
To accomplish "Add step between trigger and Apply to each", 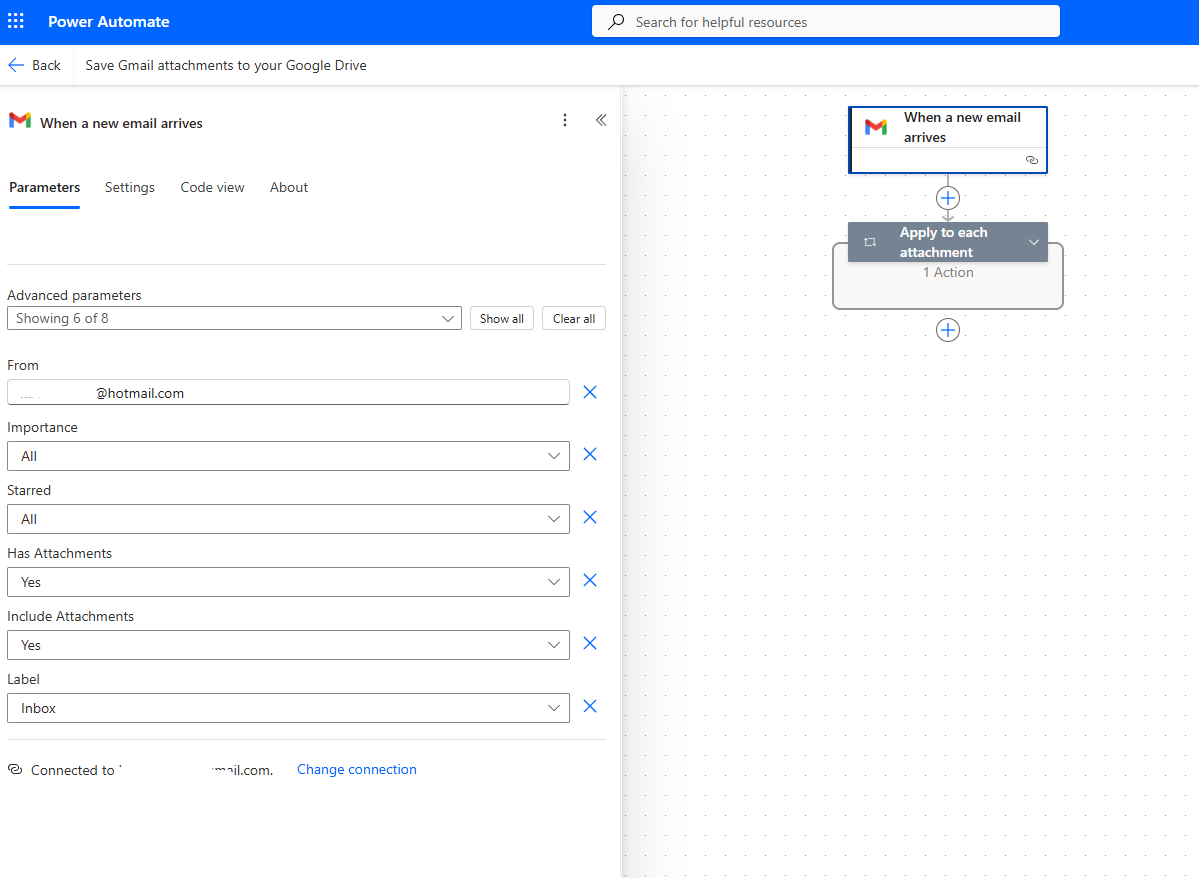I will (x=948, y=197).
